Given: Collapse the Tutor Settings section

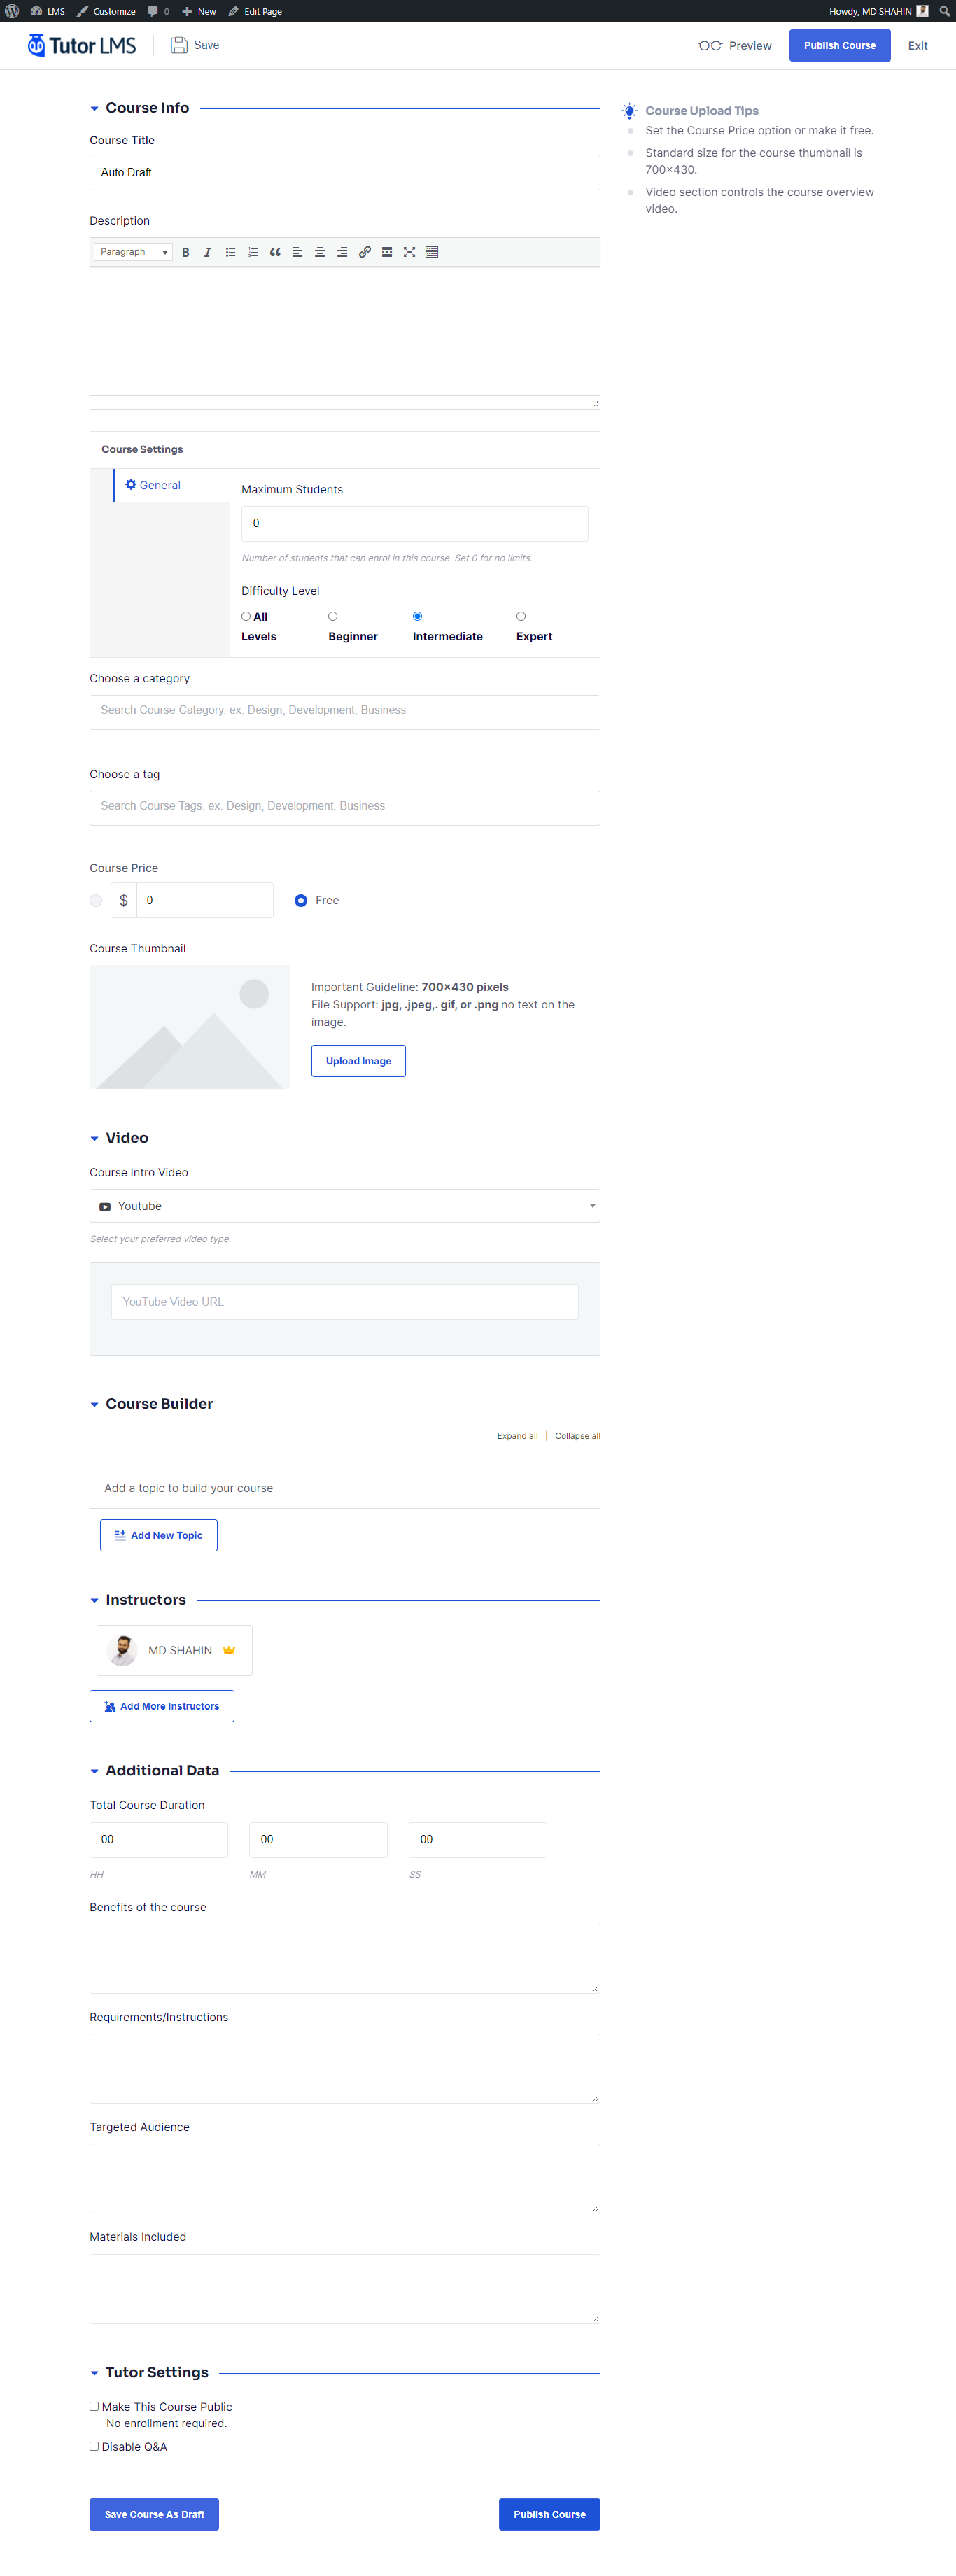Looking at the screenshot, I should (x=95, y=2373).
